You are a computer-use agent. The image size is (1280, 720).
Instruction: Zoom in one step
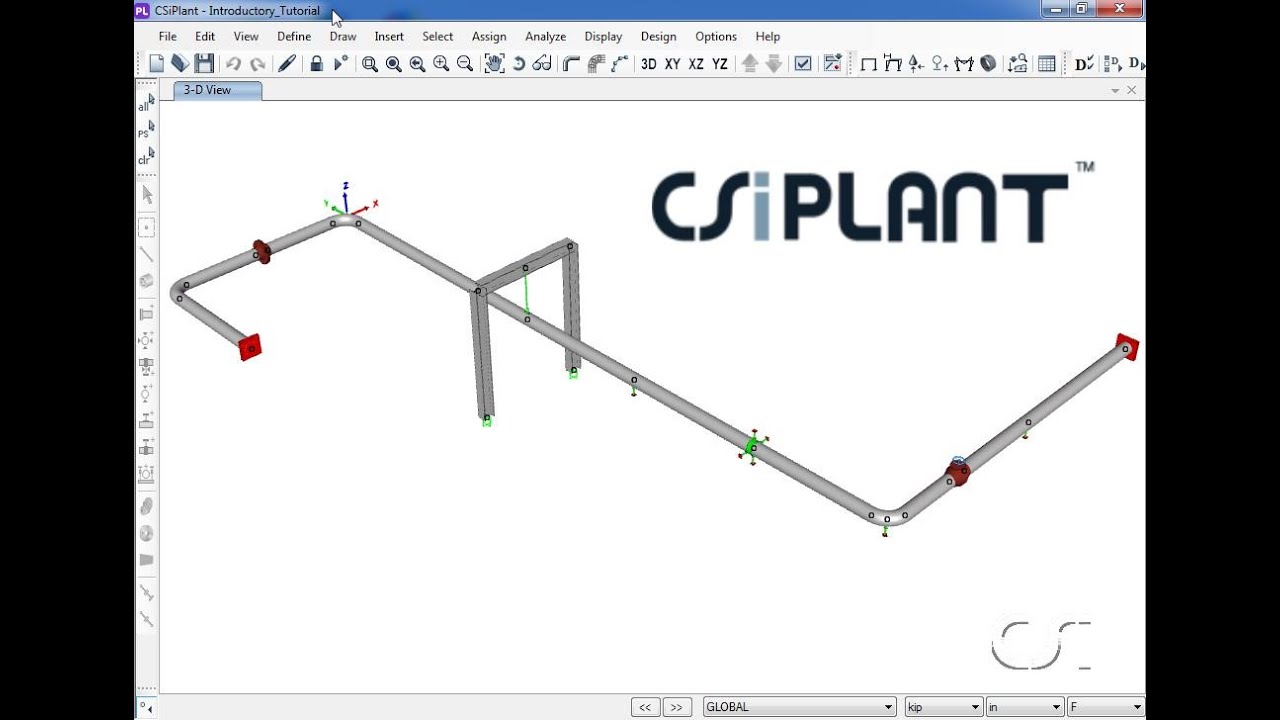click(441, 64)
